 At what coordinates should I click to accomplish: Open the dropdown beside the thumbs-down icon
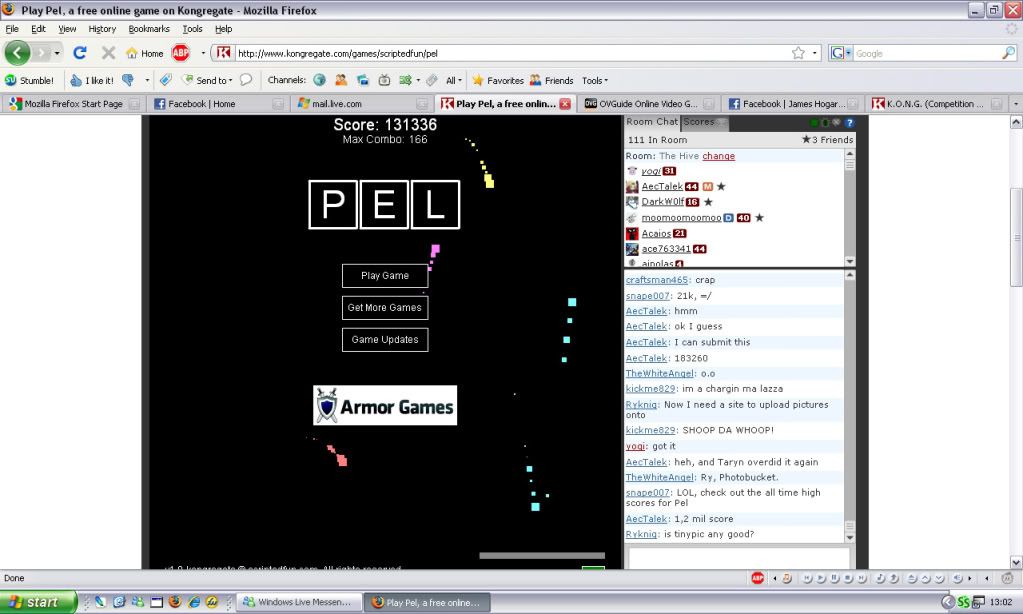(147, 80)
